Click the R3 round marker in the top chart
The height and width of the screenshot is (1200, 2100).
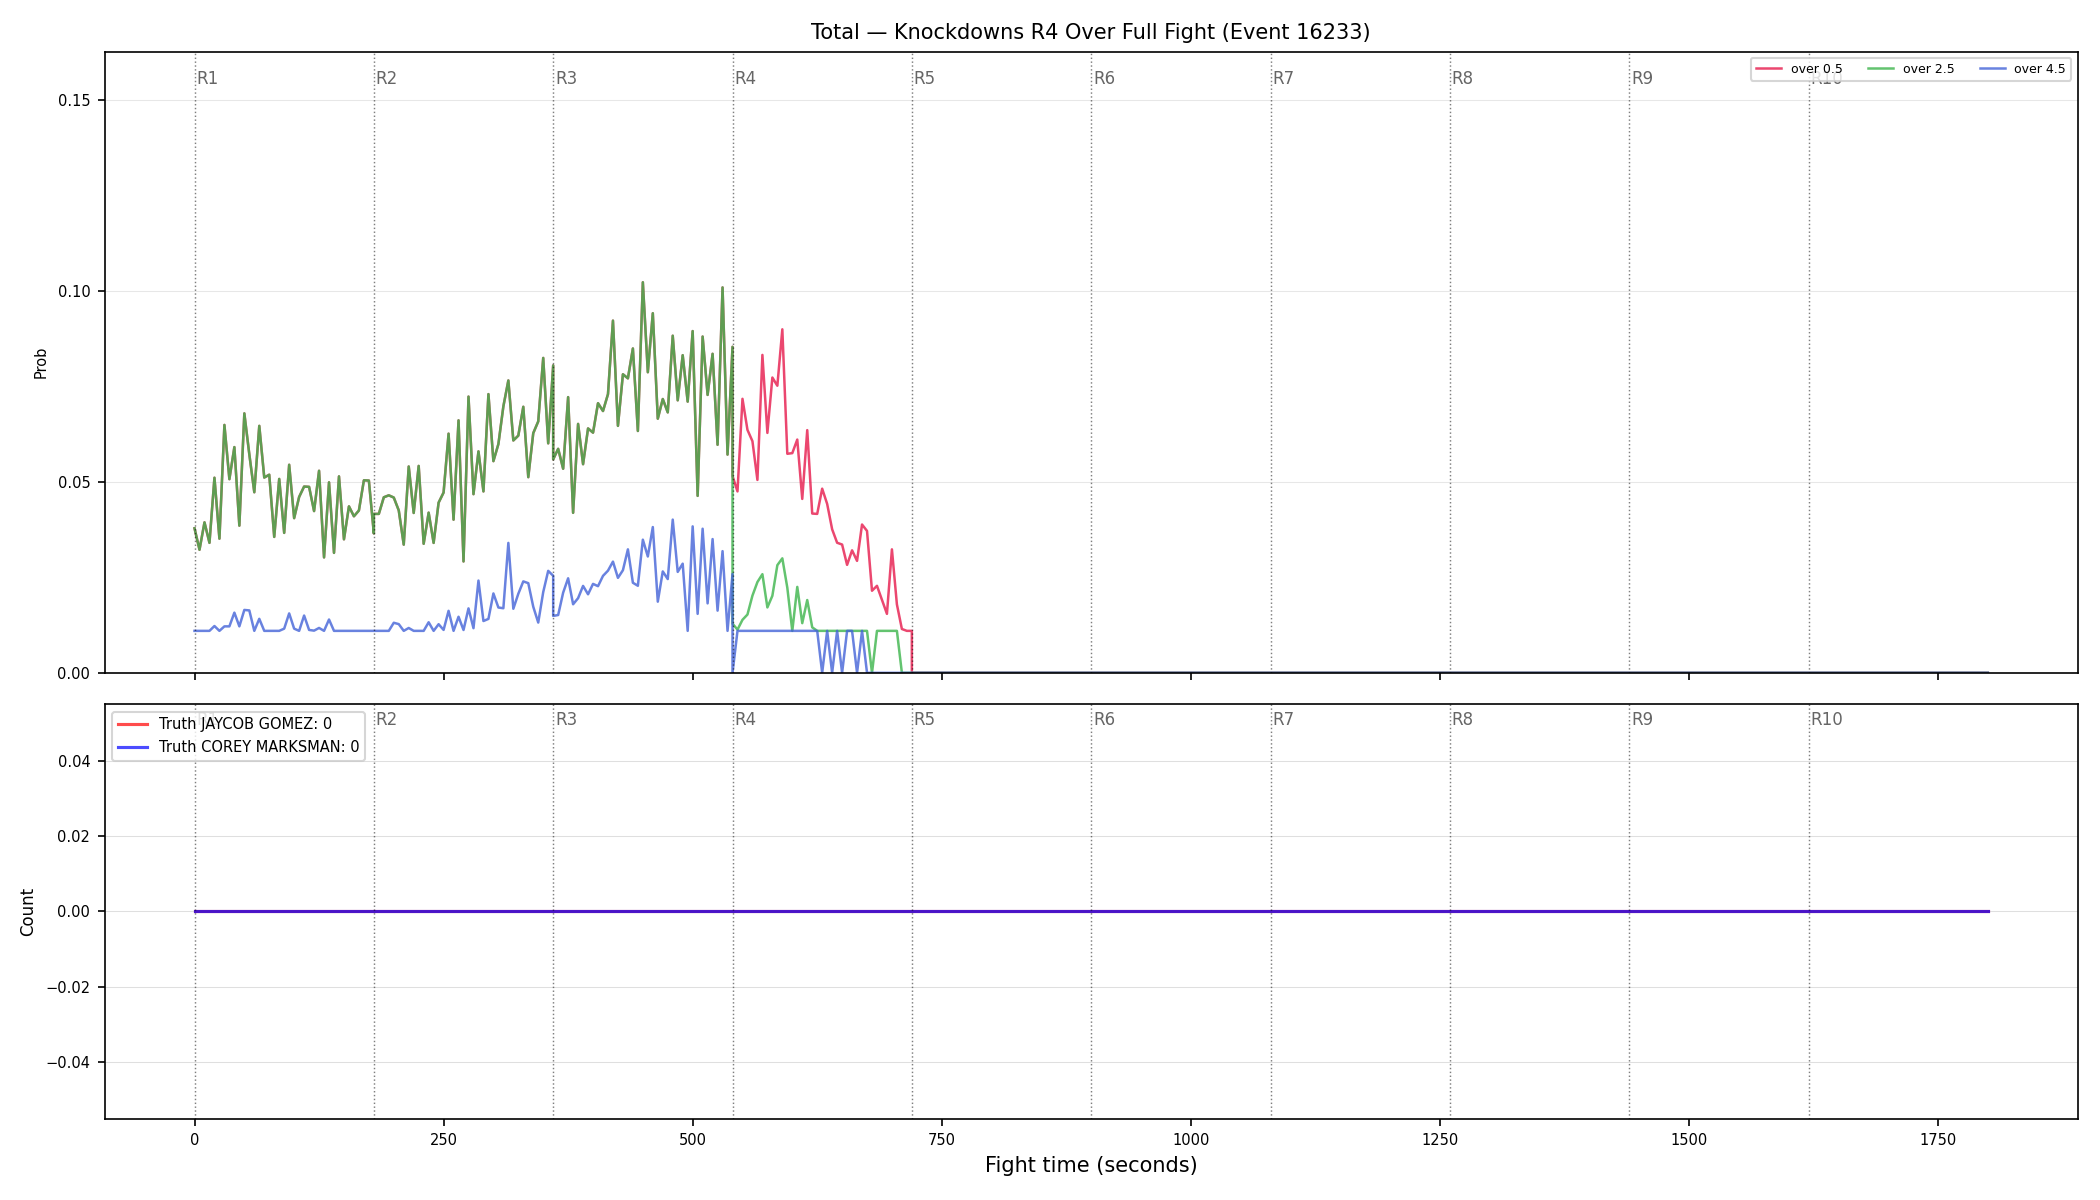(x=566, y=78)
